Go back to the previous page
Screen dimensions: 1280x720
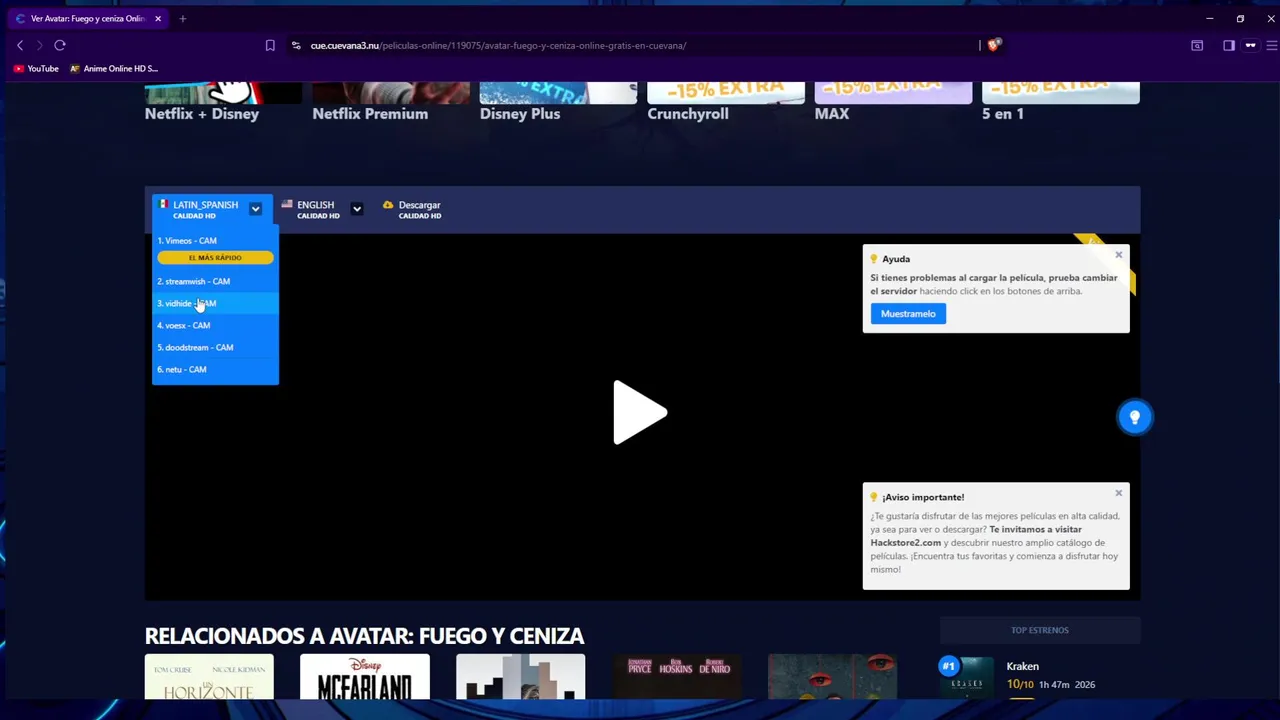(x=20, y=45)
